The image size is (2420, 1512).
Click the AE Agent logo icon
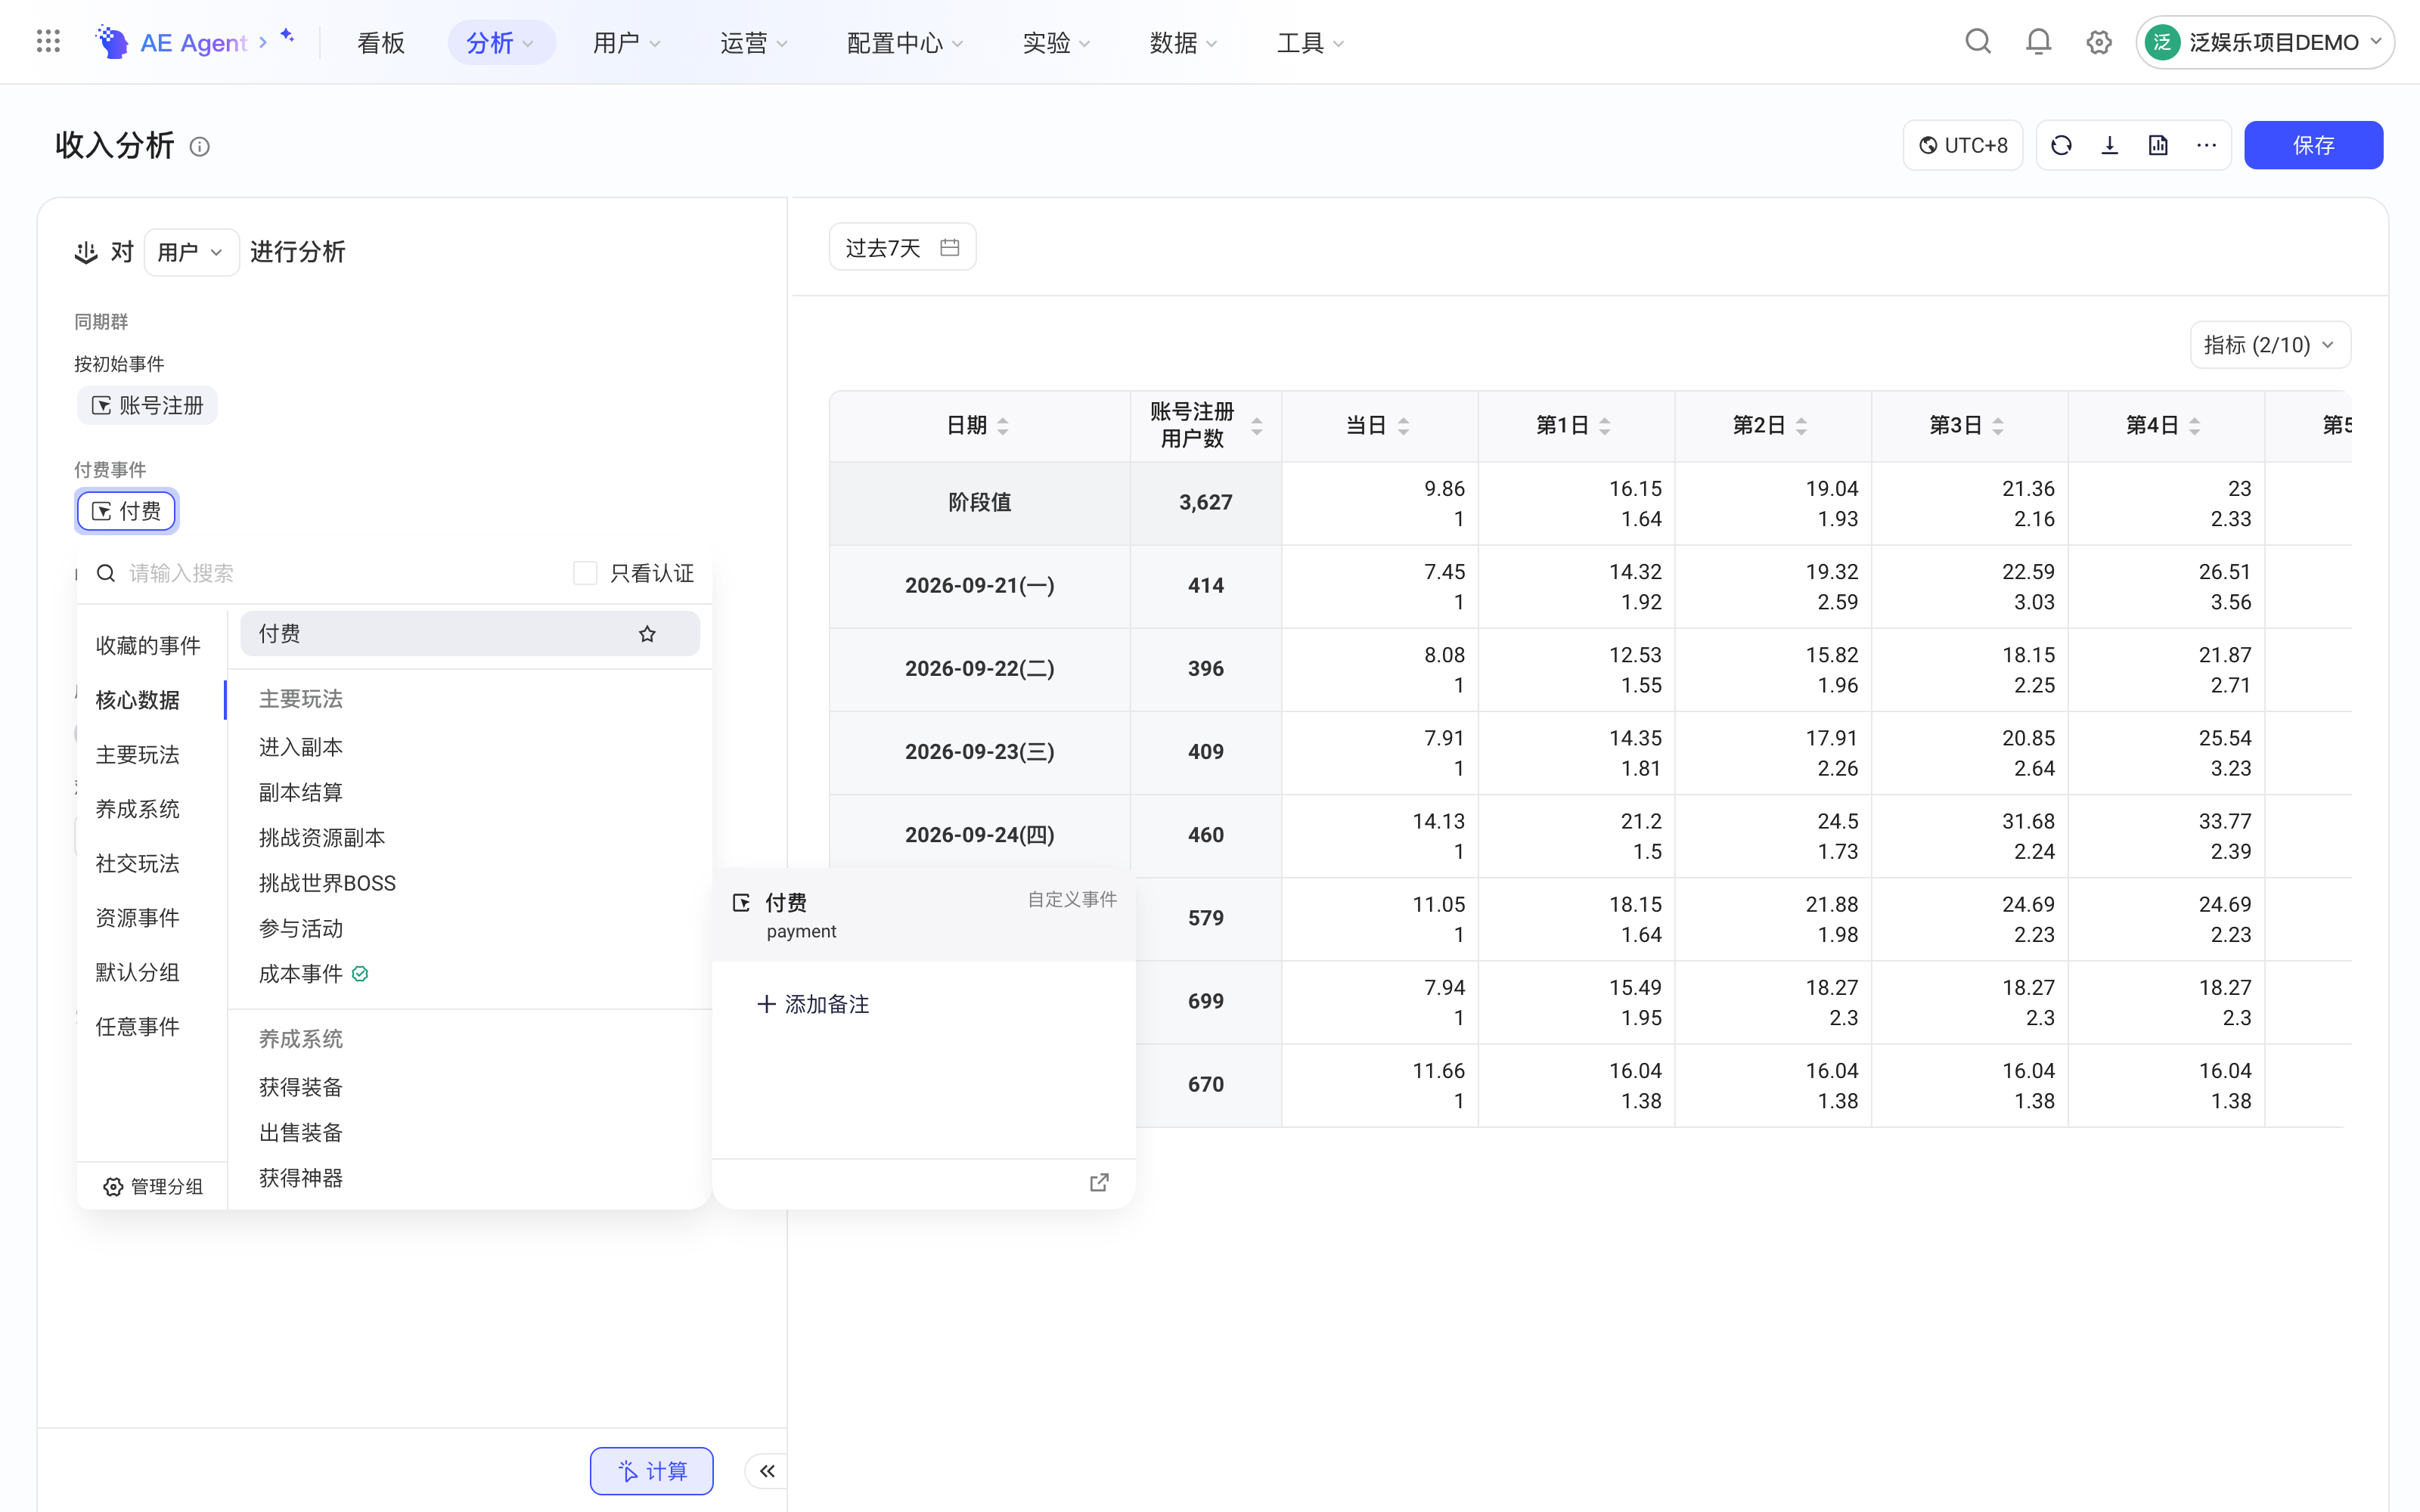pyautogui.click(x=111, y=42)
